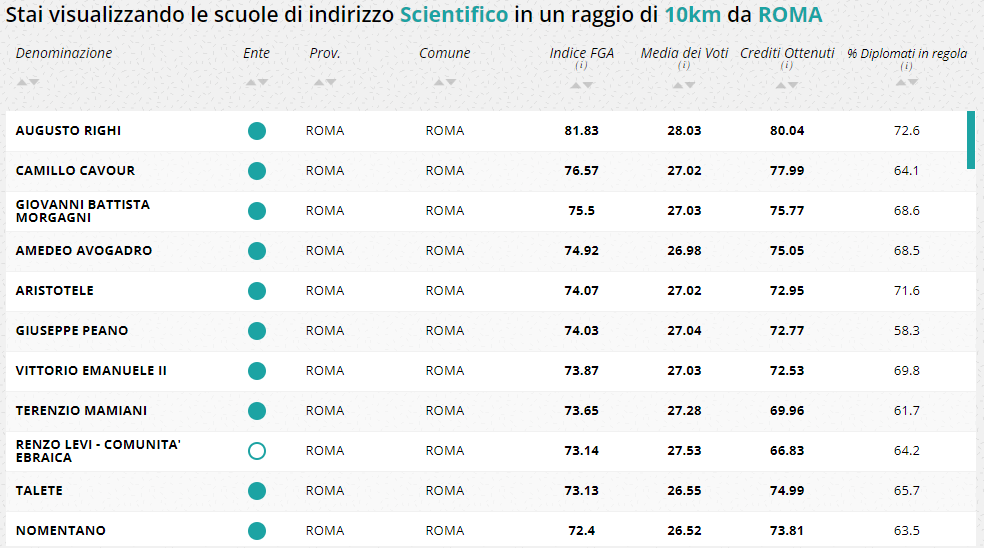Sort Indice FGA column descending arrow
This screenshot has height=548, width=984.
(587, 85)
